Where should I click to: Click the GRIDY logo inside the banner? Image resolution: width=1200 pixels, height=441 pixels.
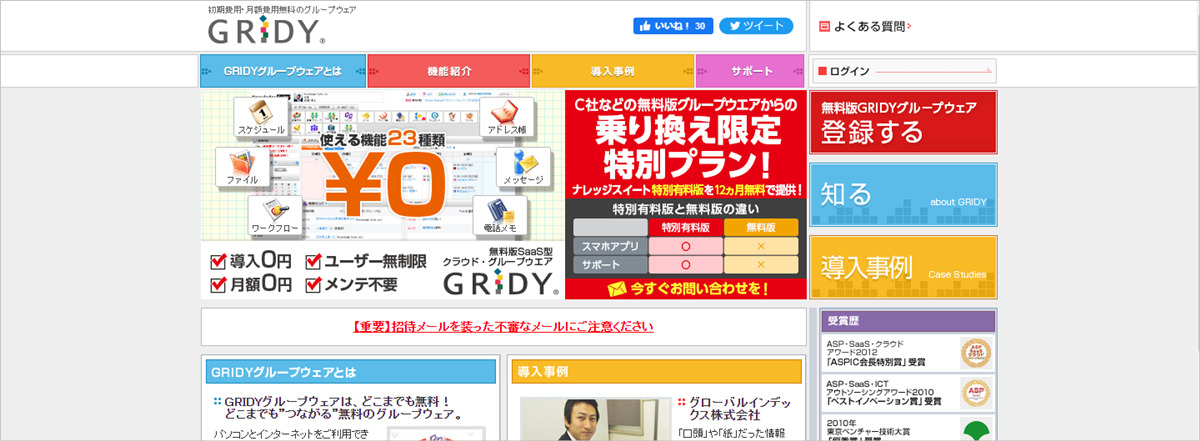point(499,282)
